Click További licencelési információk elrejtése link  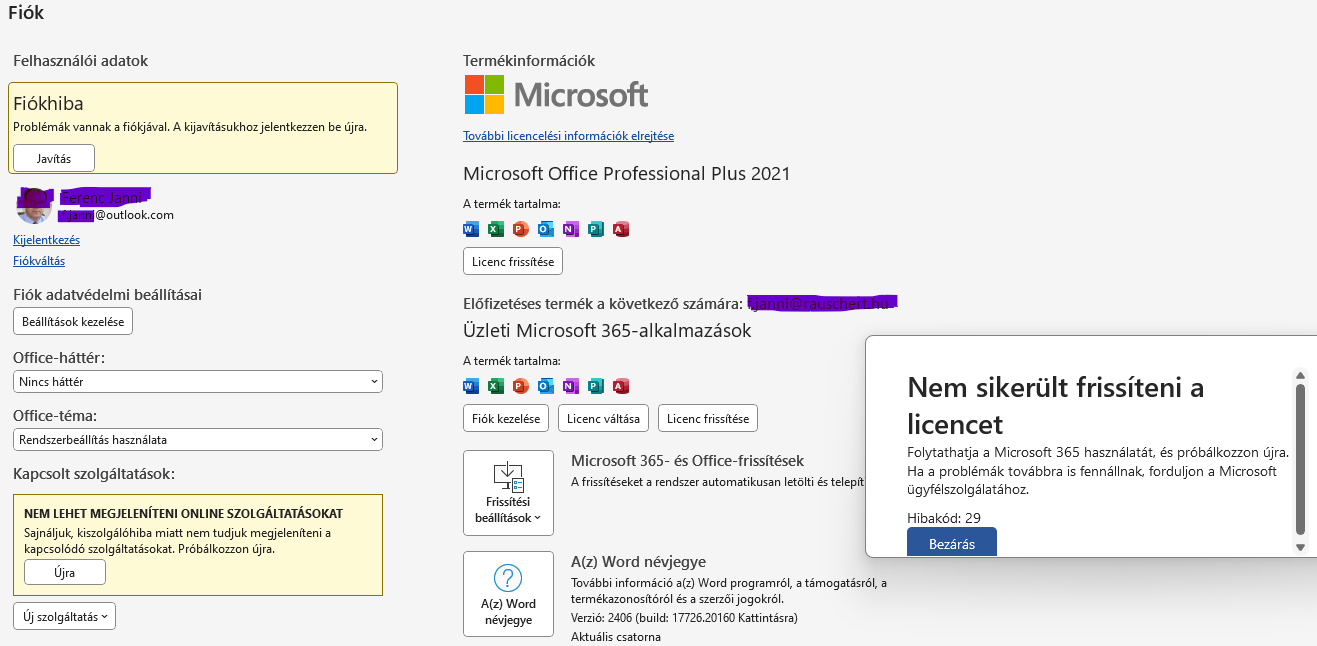tap(568, 136)
